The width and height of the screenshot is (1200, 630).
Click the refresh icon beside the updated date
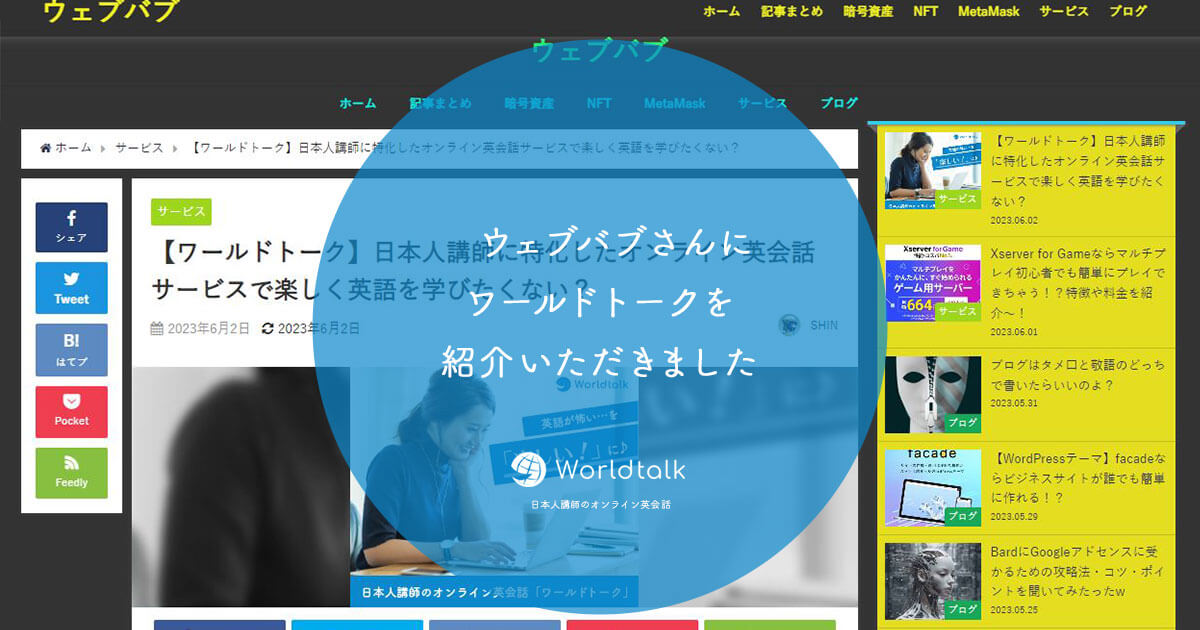tap(267, 328)
